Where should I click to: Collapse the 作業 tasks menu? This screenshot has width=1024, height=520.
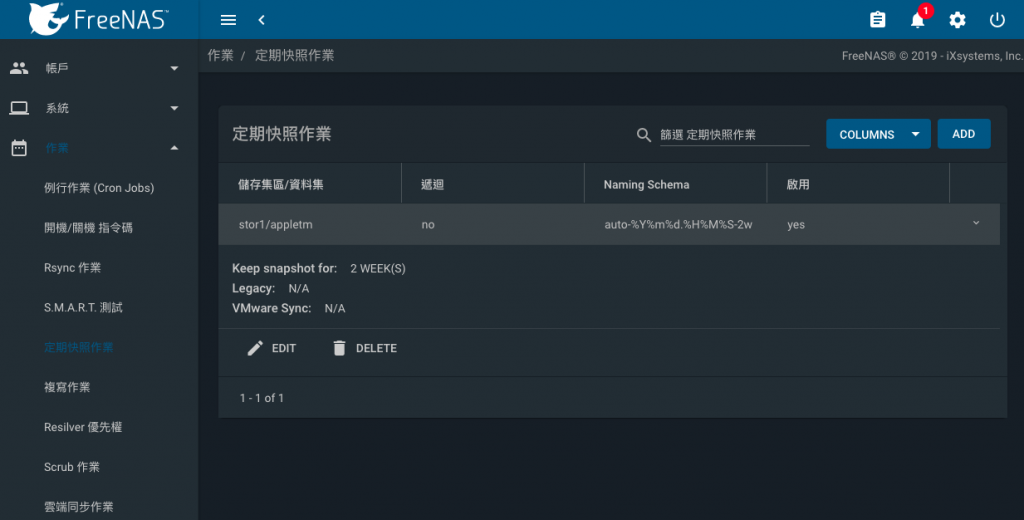(x=96, y=148)
